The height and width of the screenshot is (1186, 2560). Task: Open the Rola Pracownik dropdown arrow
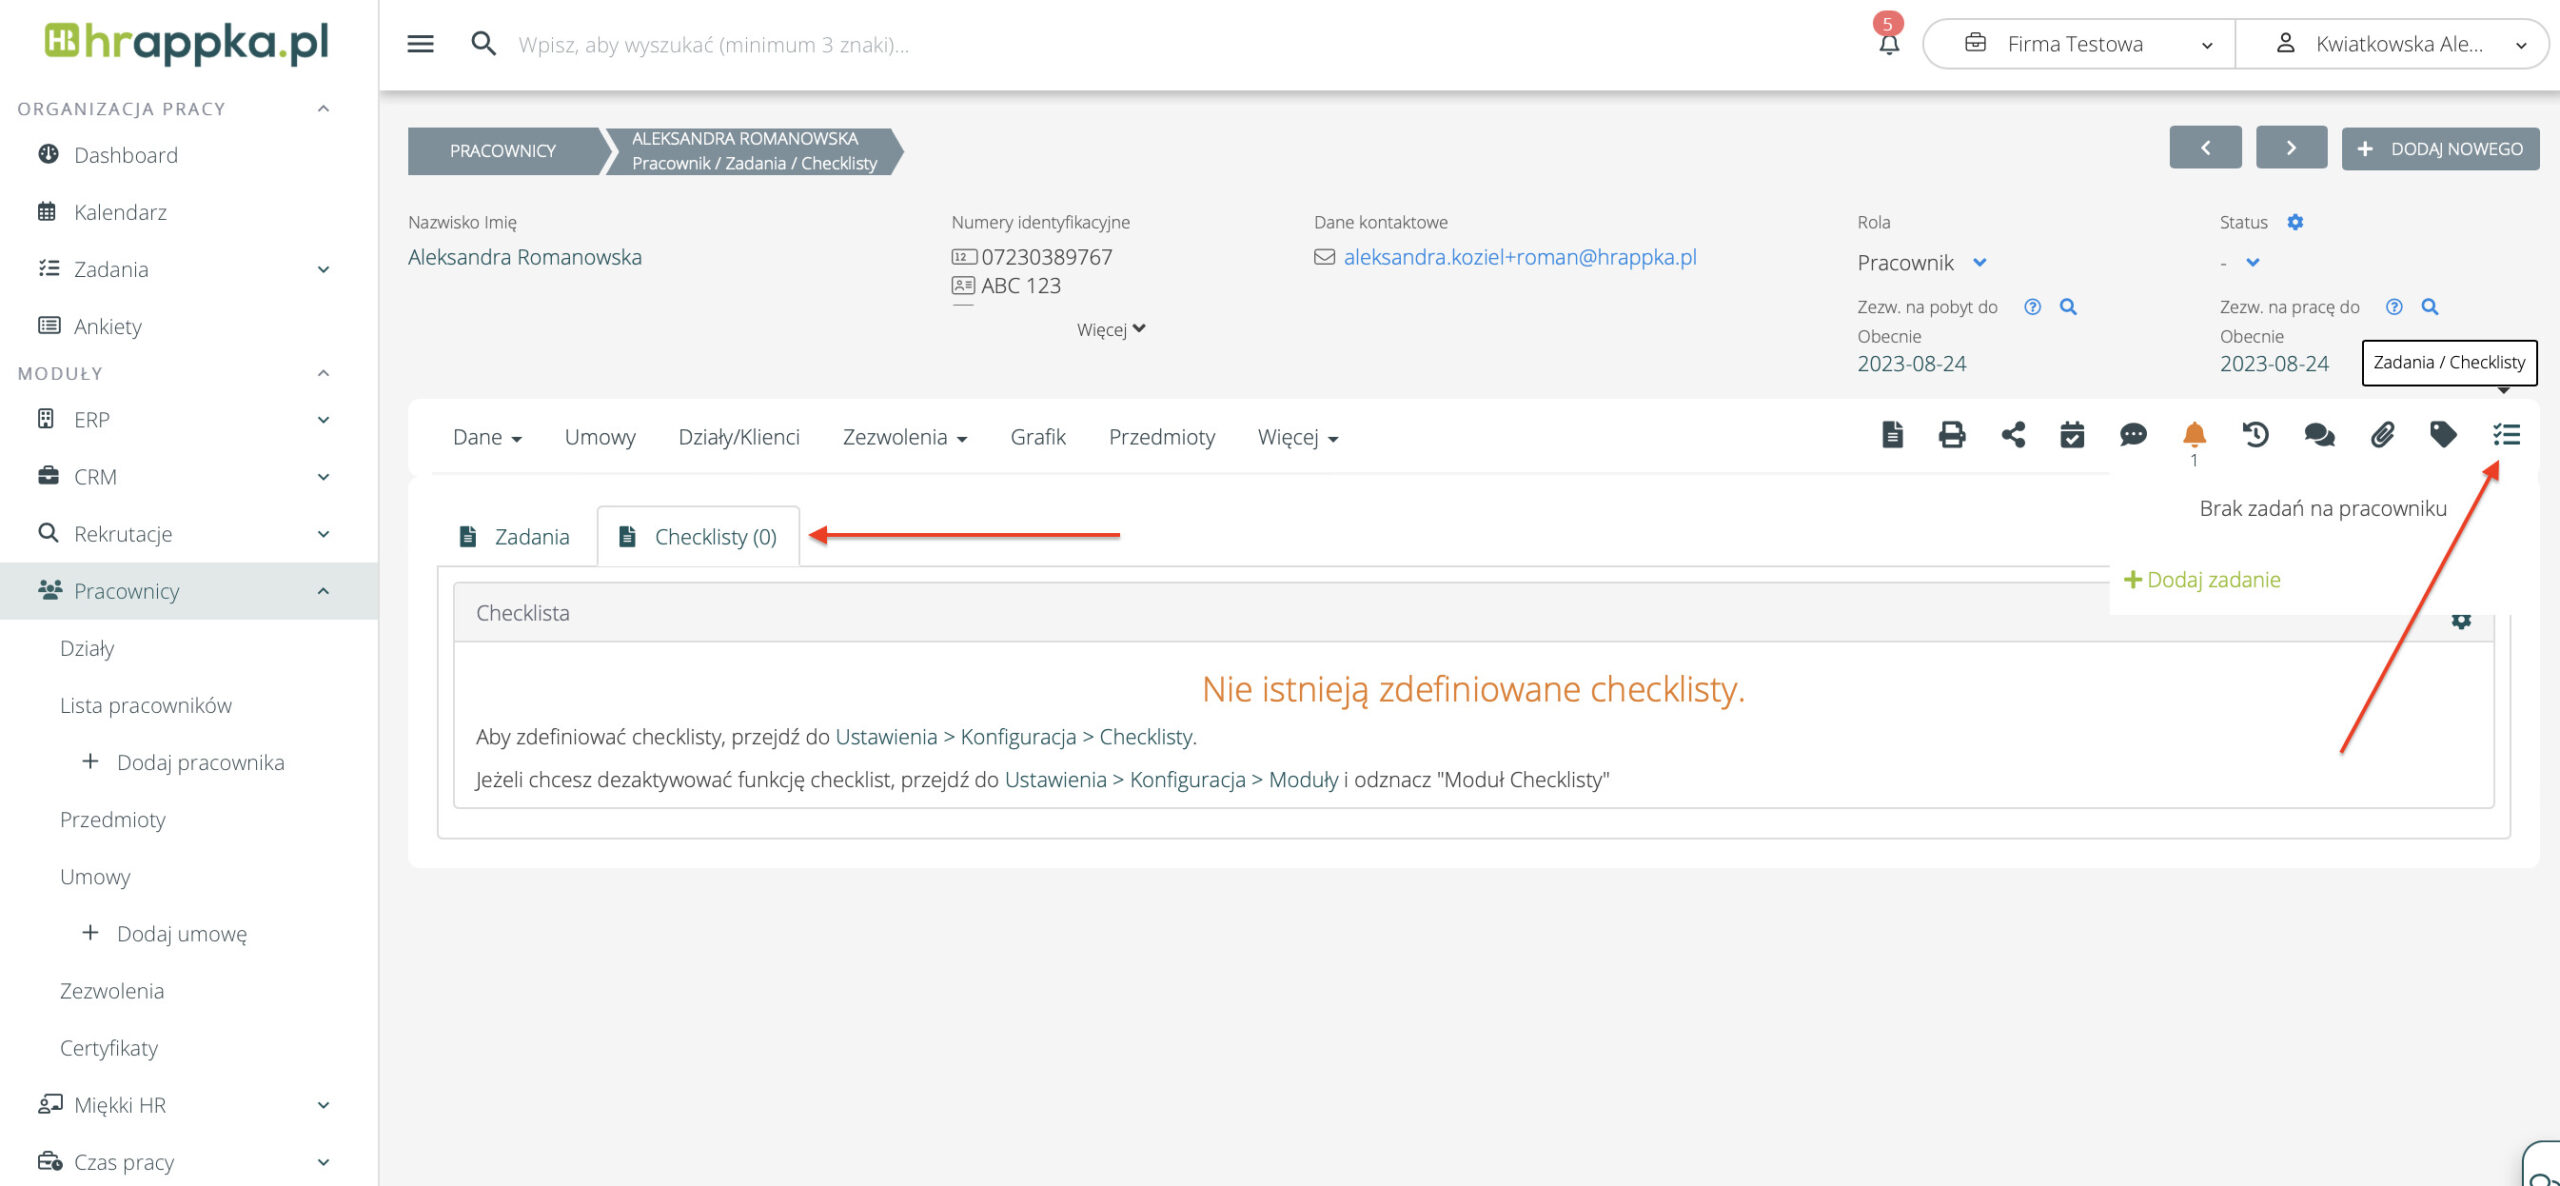pyautogui.click(x=1979, y=263)
